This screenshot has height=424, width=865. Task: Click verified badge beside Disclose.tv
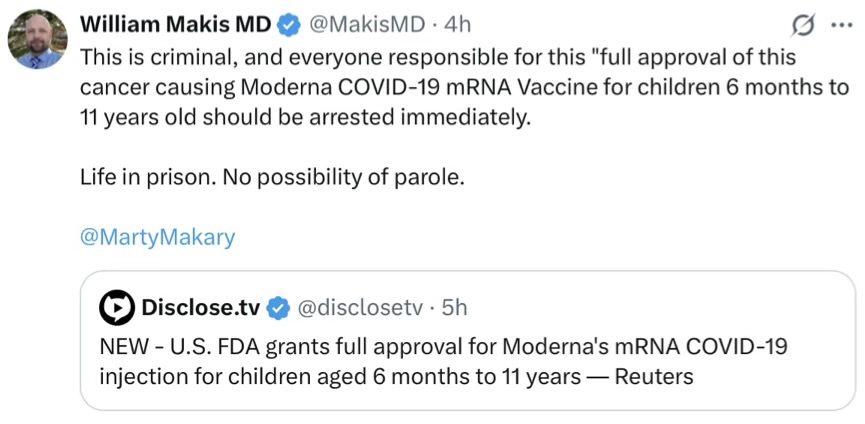coord(279,308)
